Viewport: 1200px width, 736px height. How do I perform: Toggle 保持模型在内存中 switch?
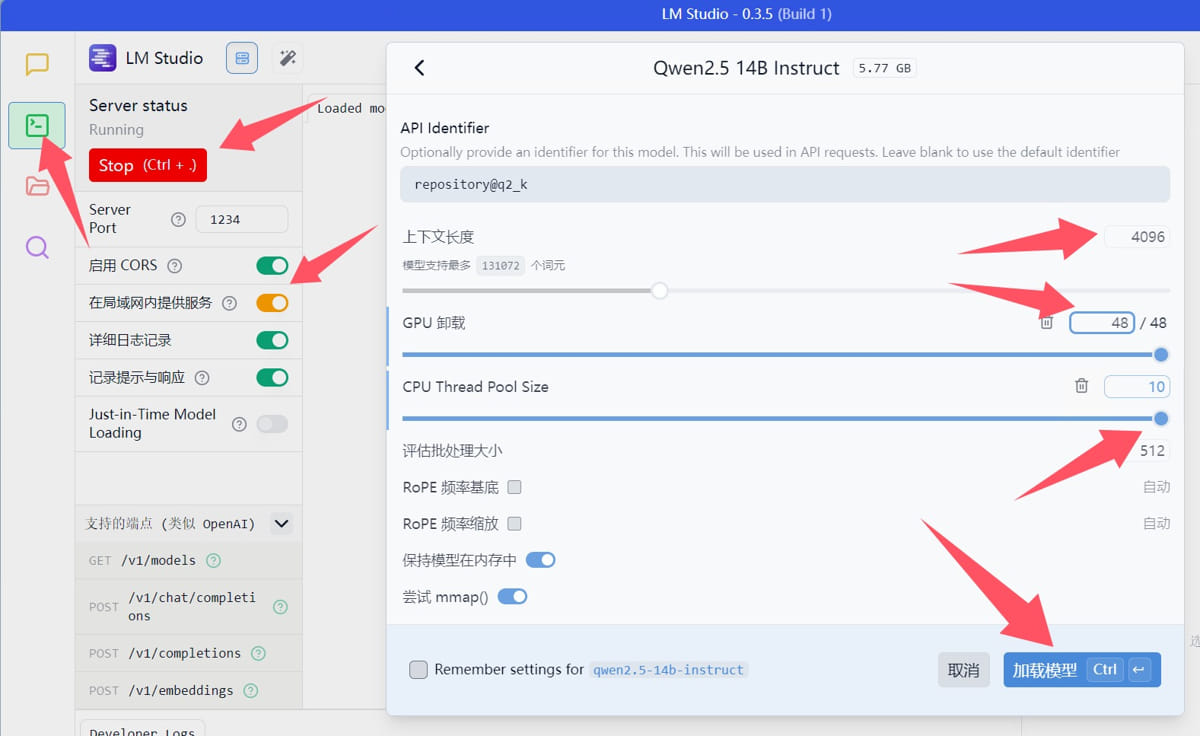[541, 560]
